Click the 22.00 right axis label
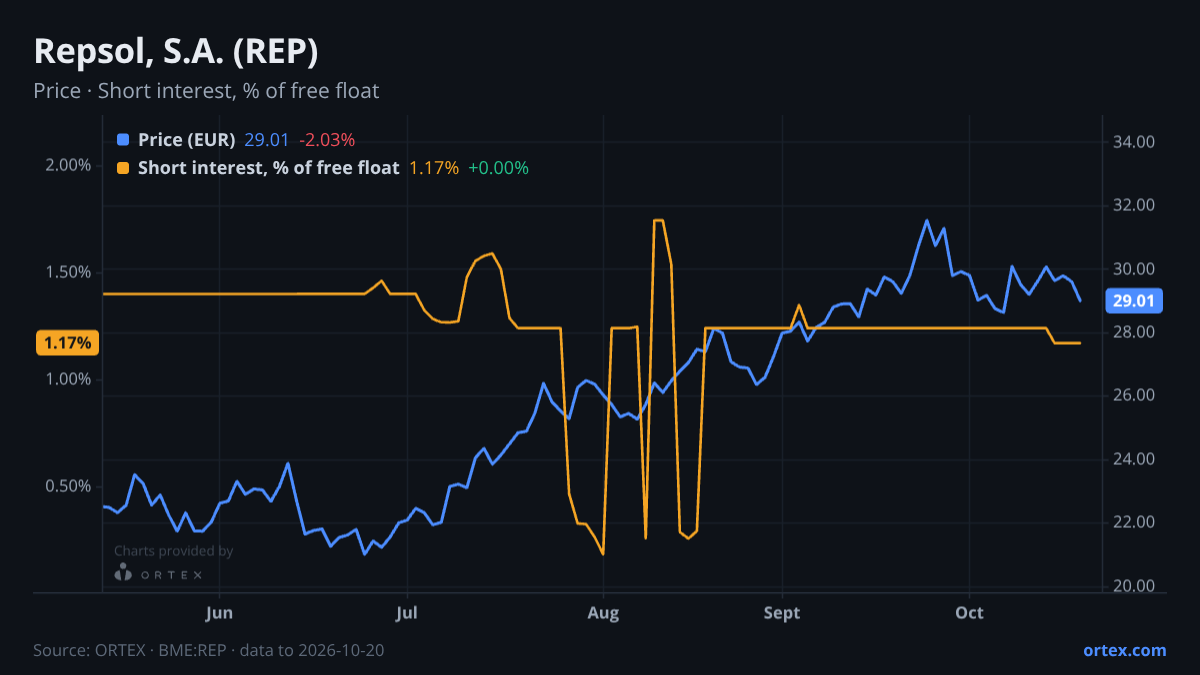 point(1134,522)
